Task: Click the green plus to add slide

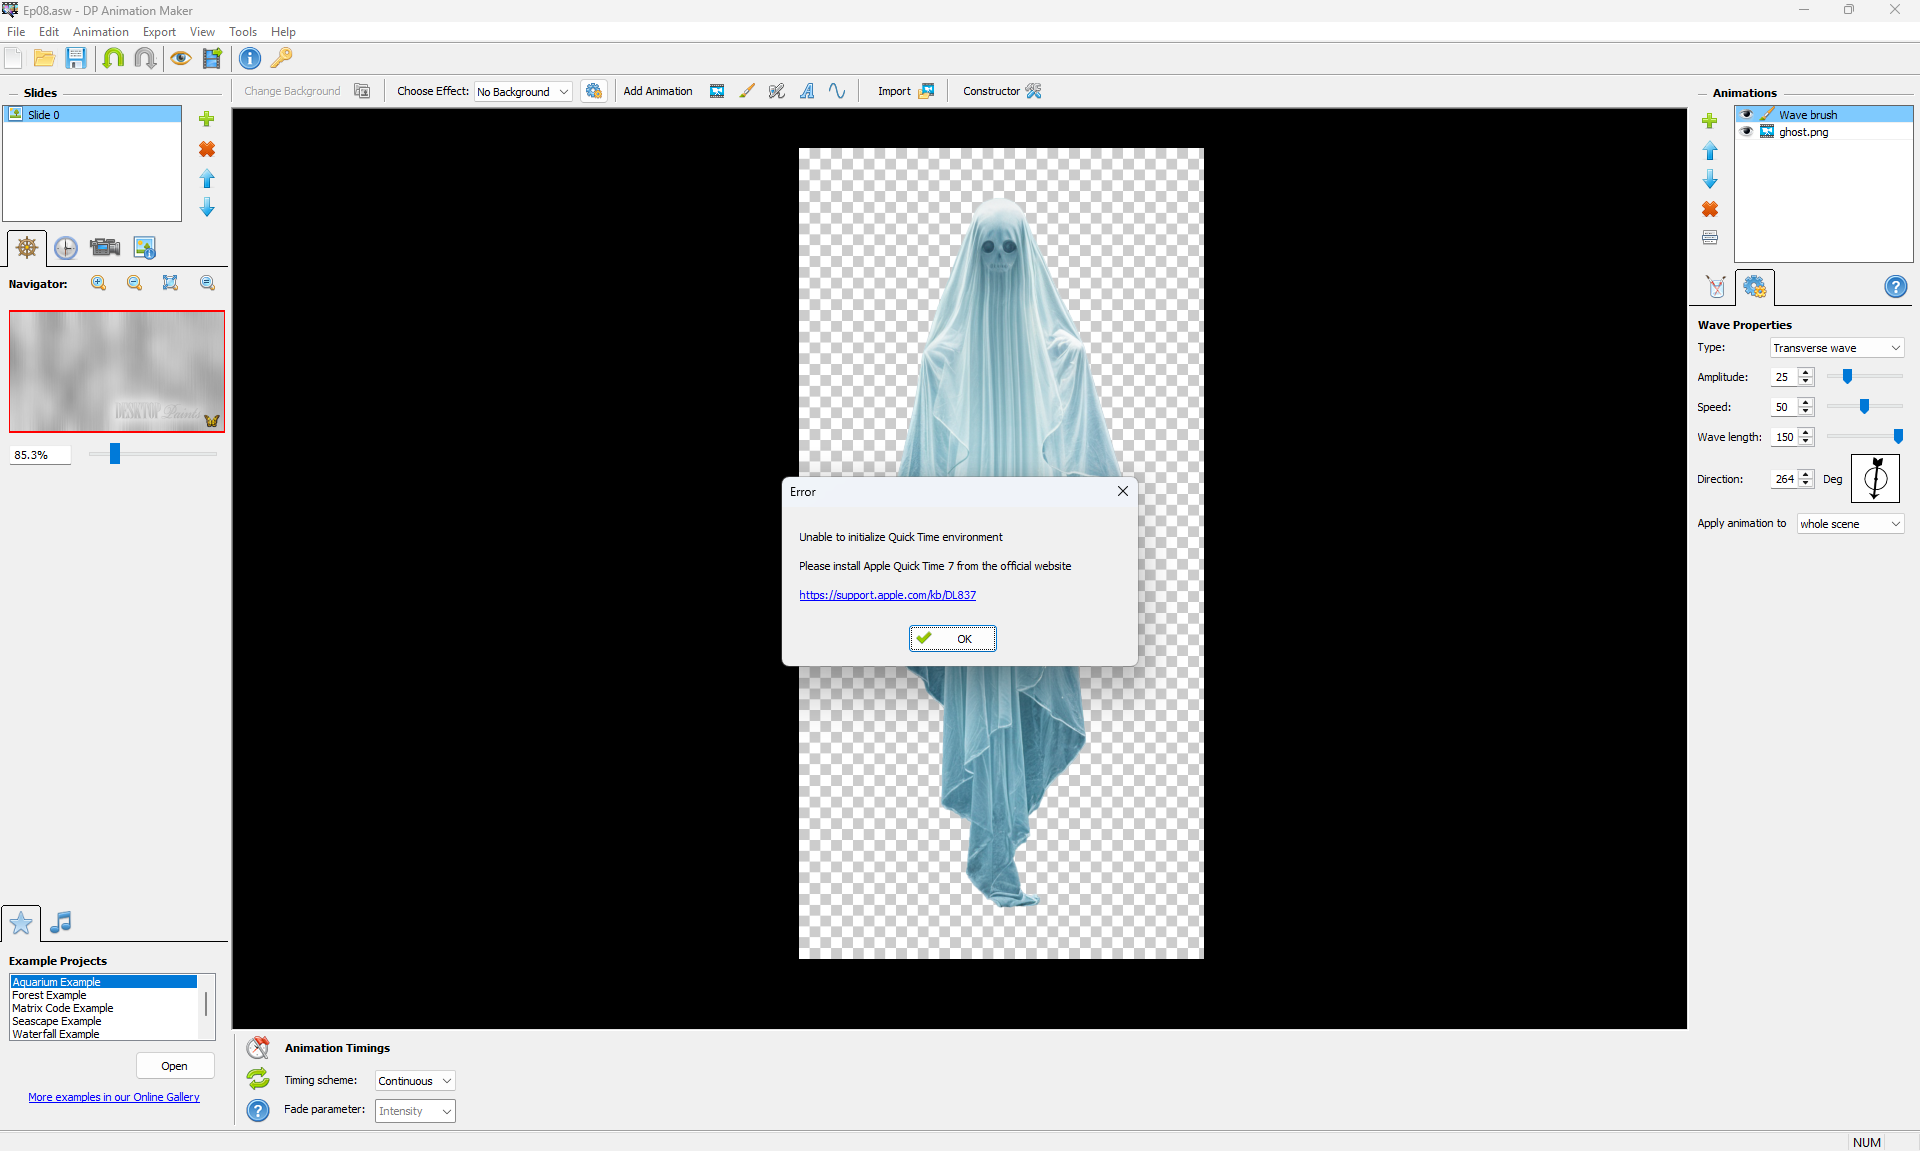Action: coord(207,119)
